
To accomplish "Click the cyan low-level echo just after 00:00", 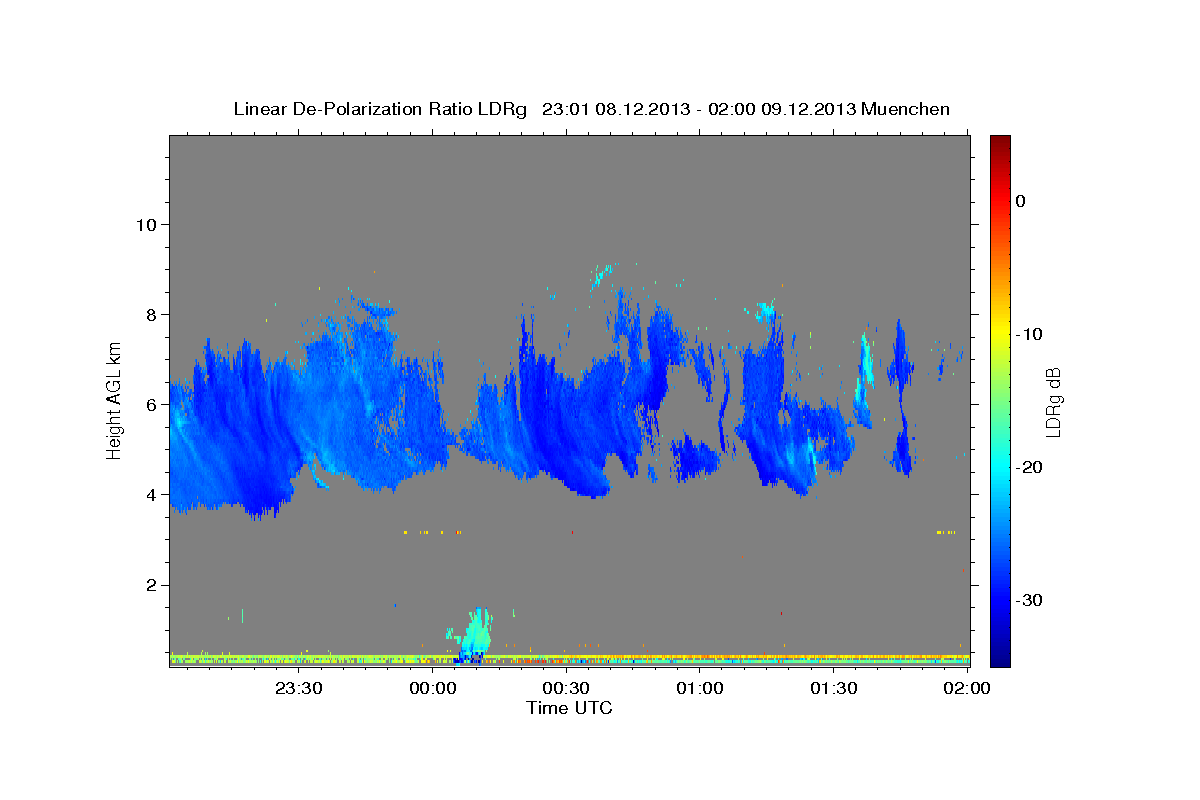I will [476, 632].
